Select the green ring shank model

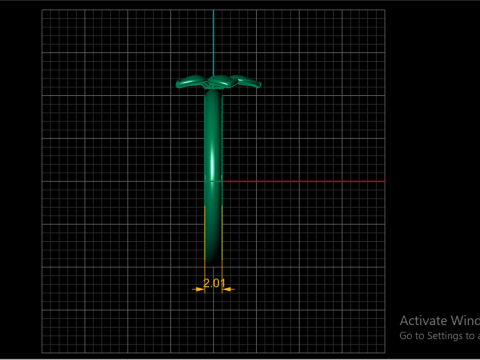tap(213, 177)
